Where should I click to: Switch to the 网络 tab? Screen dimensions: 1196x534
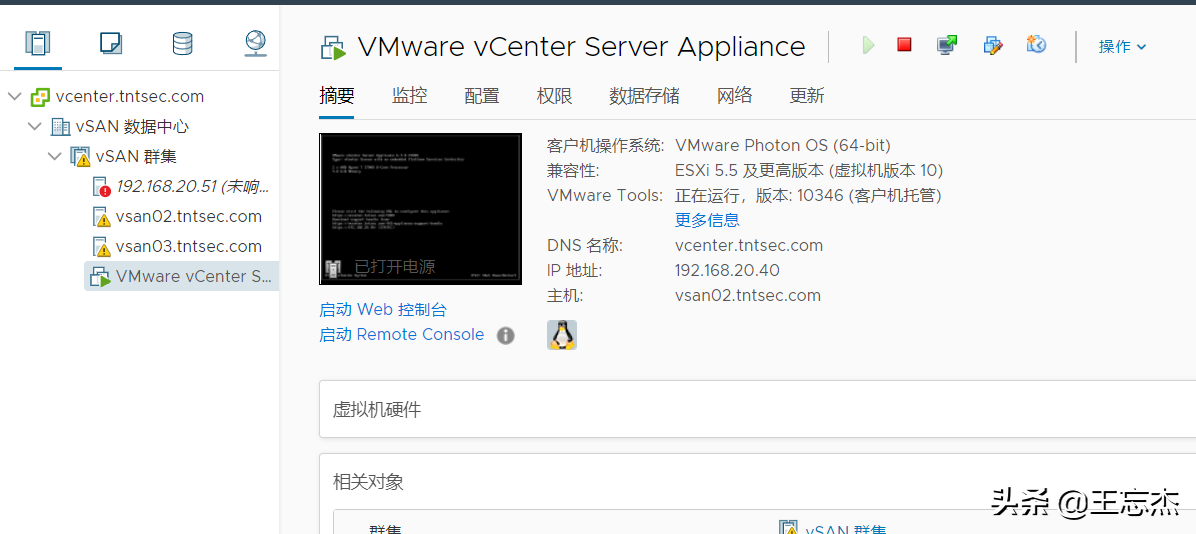pyautogui.click(x=735, y=96)
